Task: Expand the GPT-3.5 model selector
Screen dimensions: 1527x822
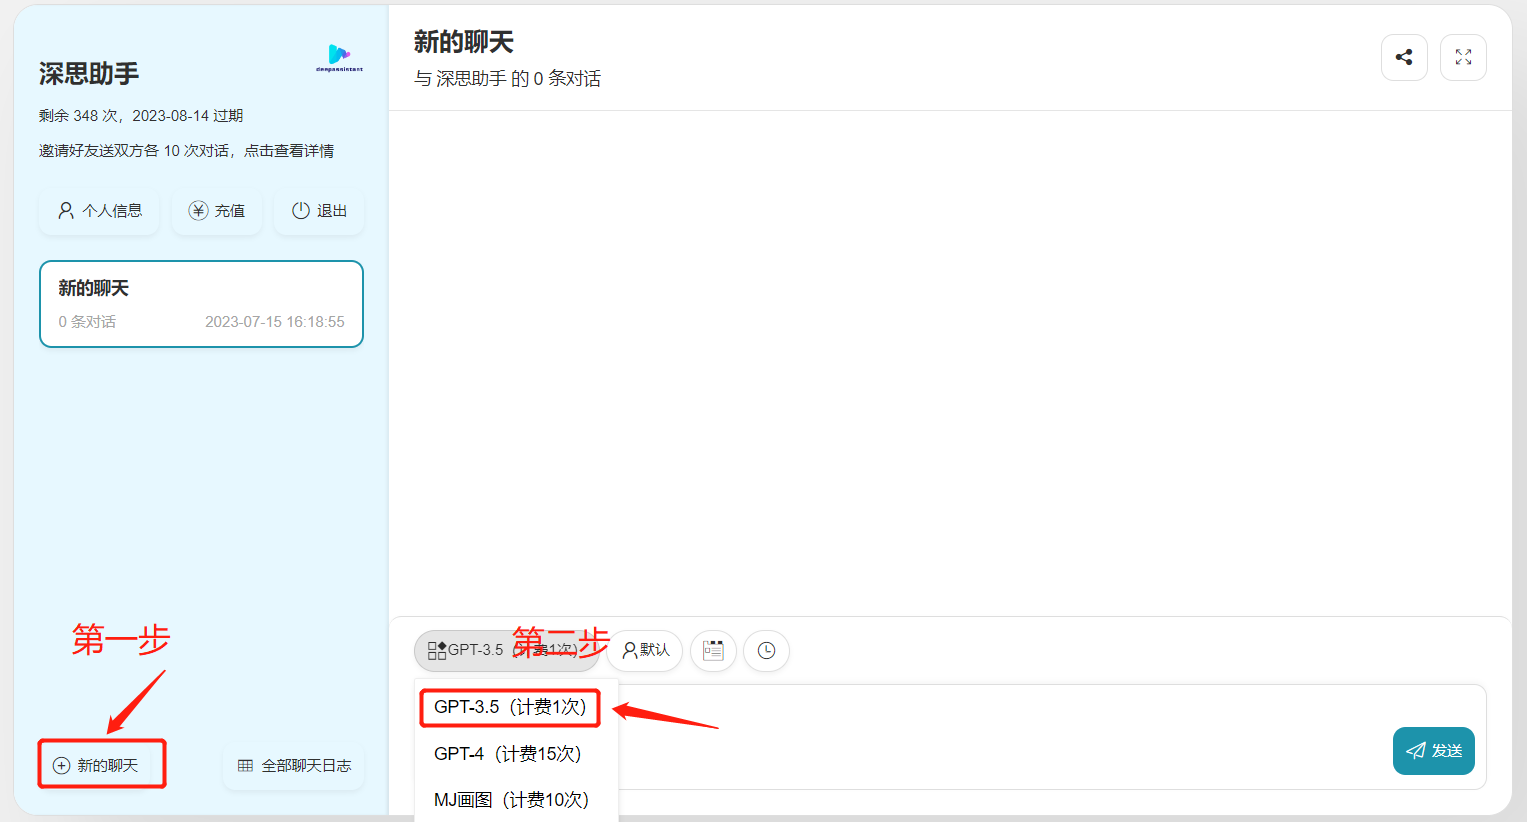Action: [x=506, y=651]
